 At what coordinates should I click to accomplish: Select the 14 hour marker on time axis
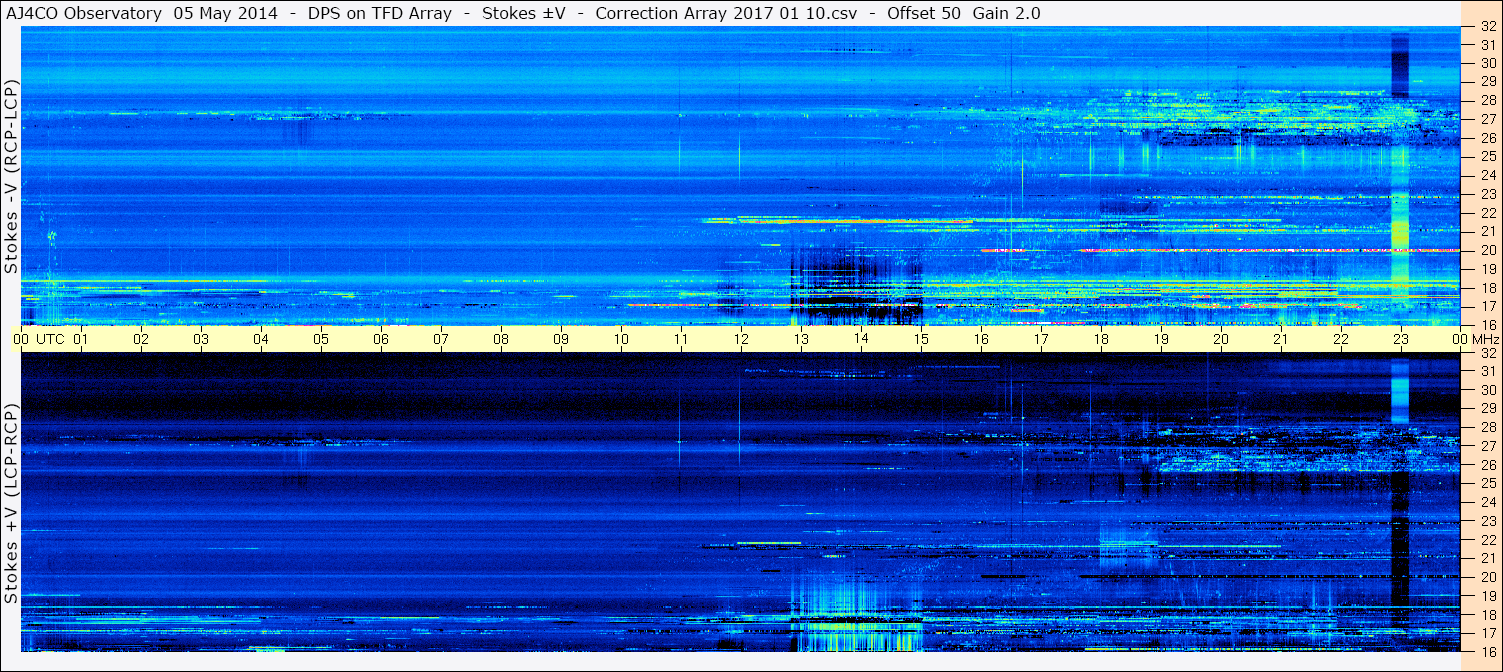click(861, 339)
